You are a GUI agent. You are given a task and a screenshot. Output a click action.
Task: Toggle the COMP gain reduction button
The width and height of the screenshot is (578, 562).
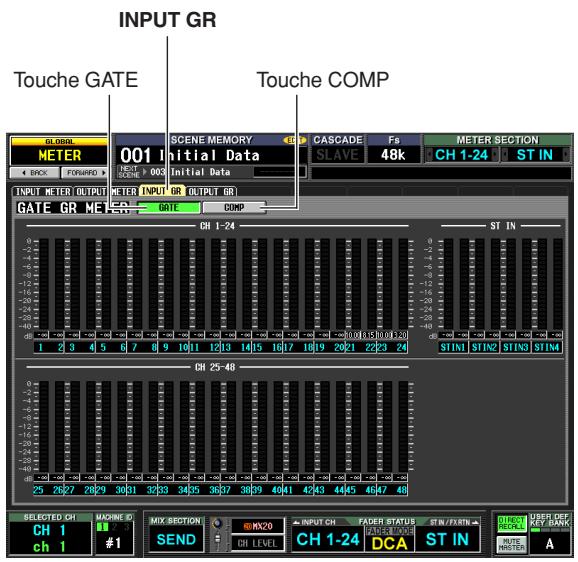(x=234, y=207)
